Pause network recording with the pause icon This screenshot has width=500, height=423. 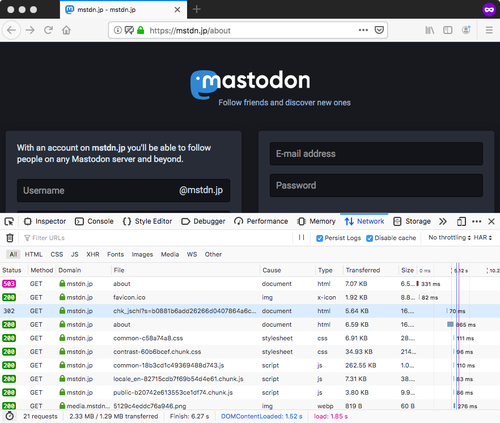pyautogui.click(x=301, y=237)
